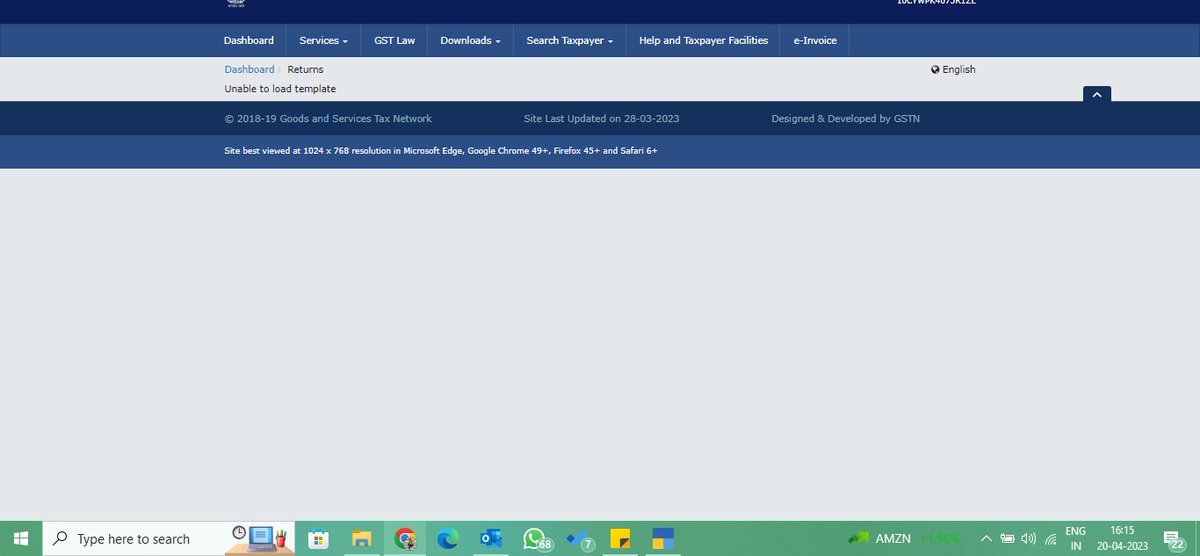
Task: Show hidden system tray icons
Action: tap(986, 538)
